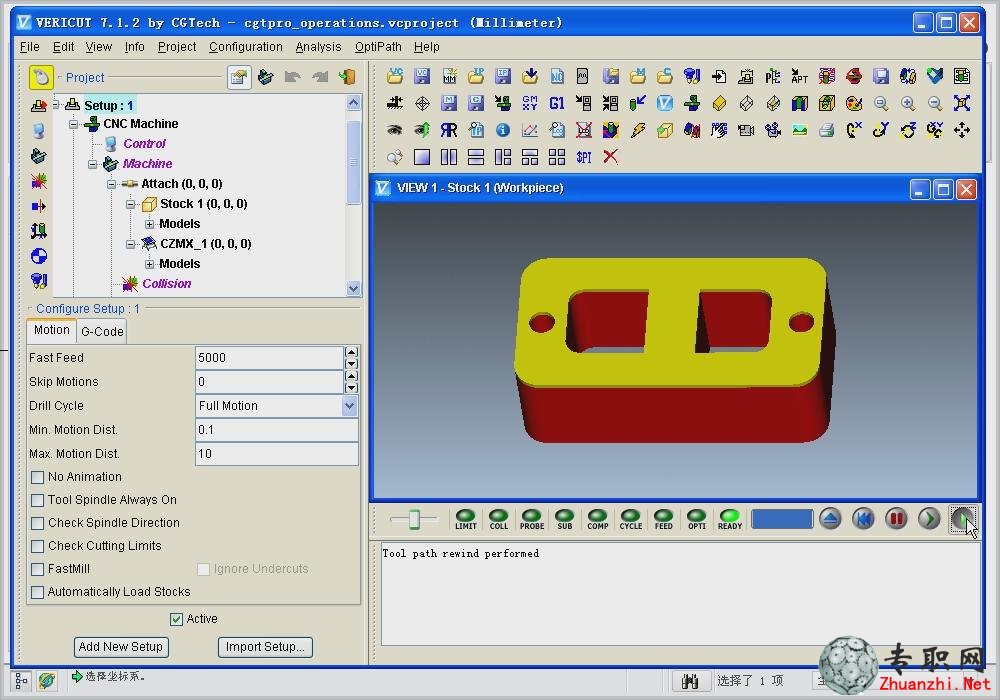The height and width of the screenshot is (700, 1000).
Task: Click the four-way pan arrows icon
Action: [962, 130]
